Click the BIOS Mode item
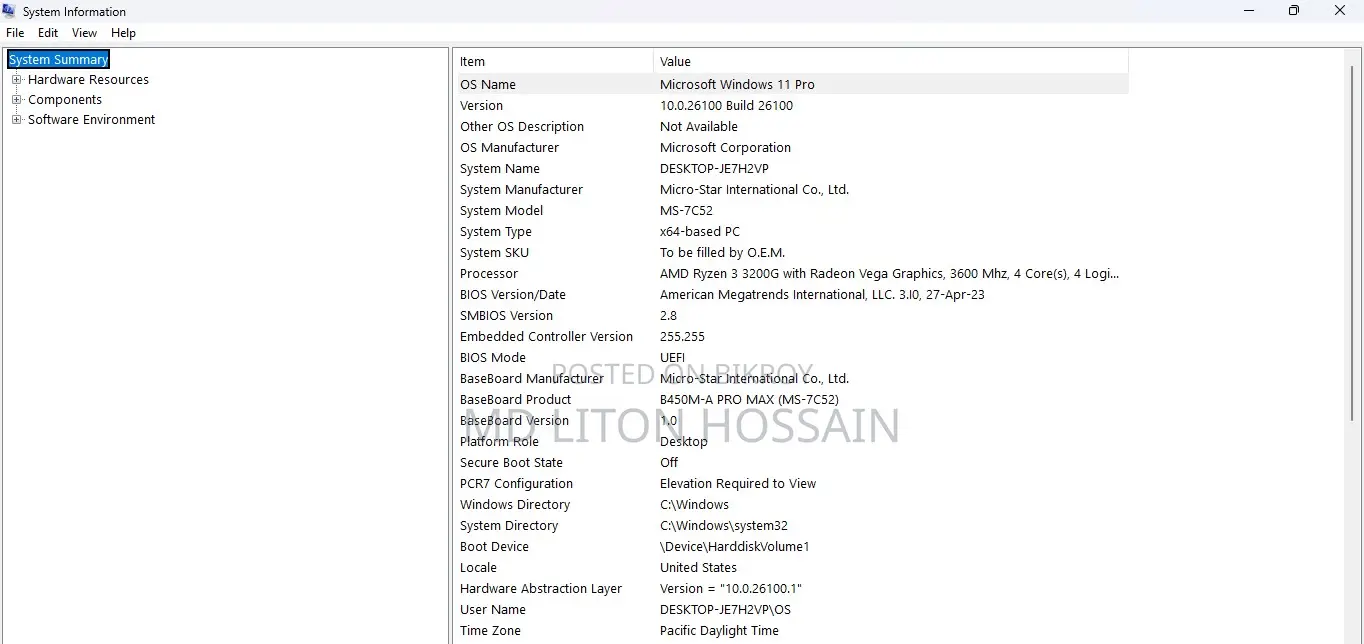The height and width of the screenshot is (644, 1364). [x=493, y=358]
